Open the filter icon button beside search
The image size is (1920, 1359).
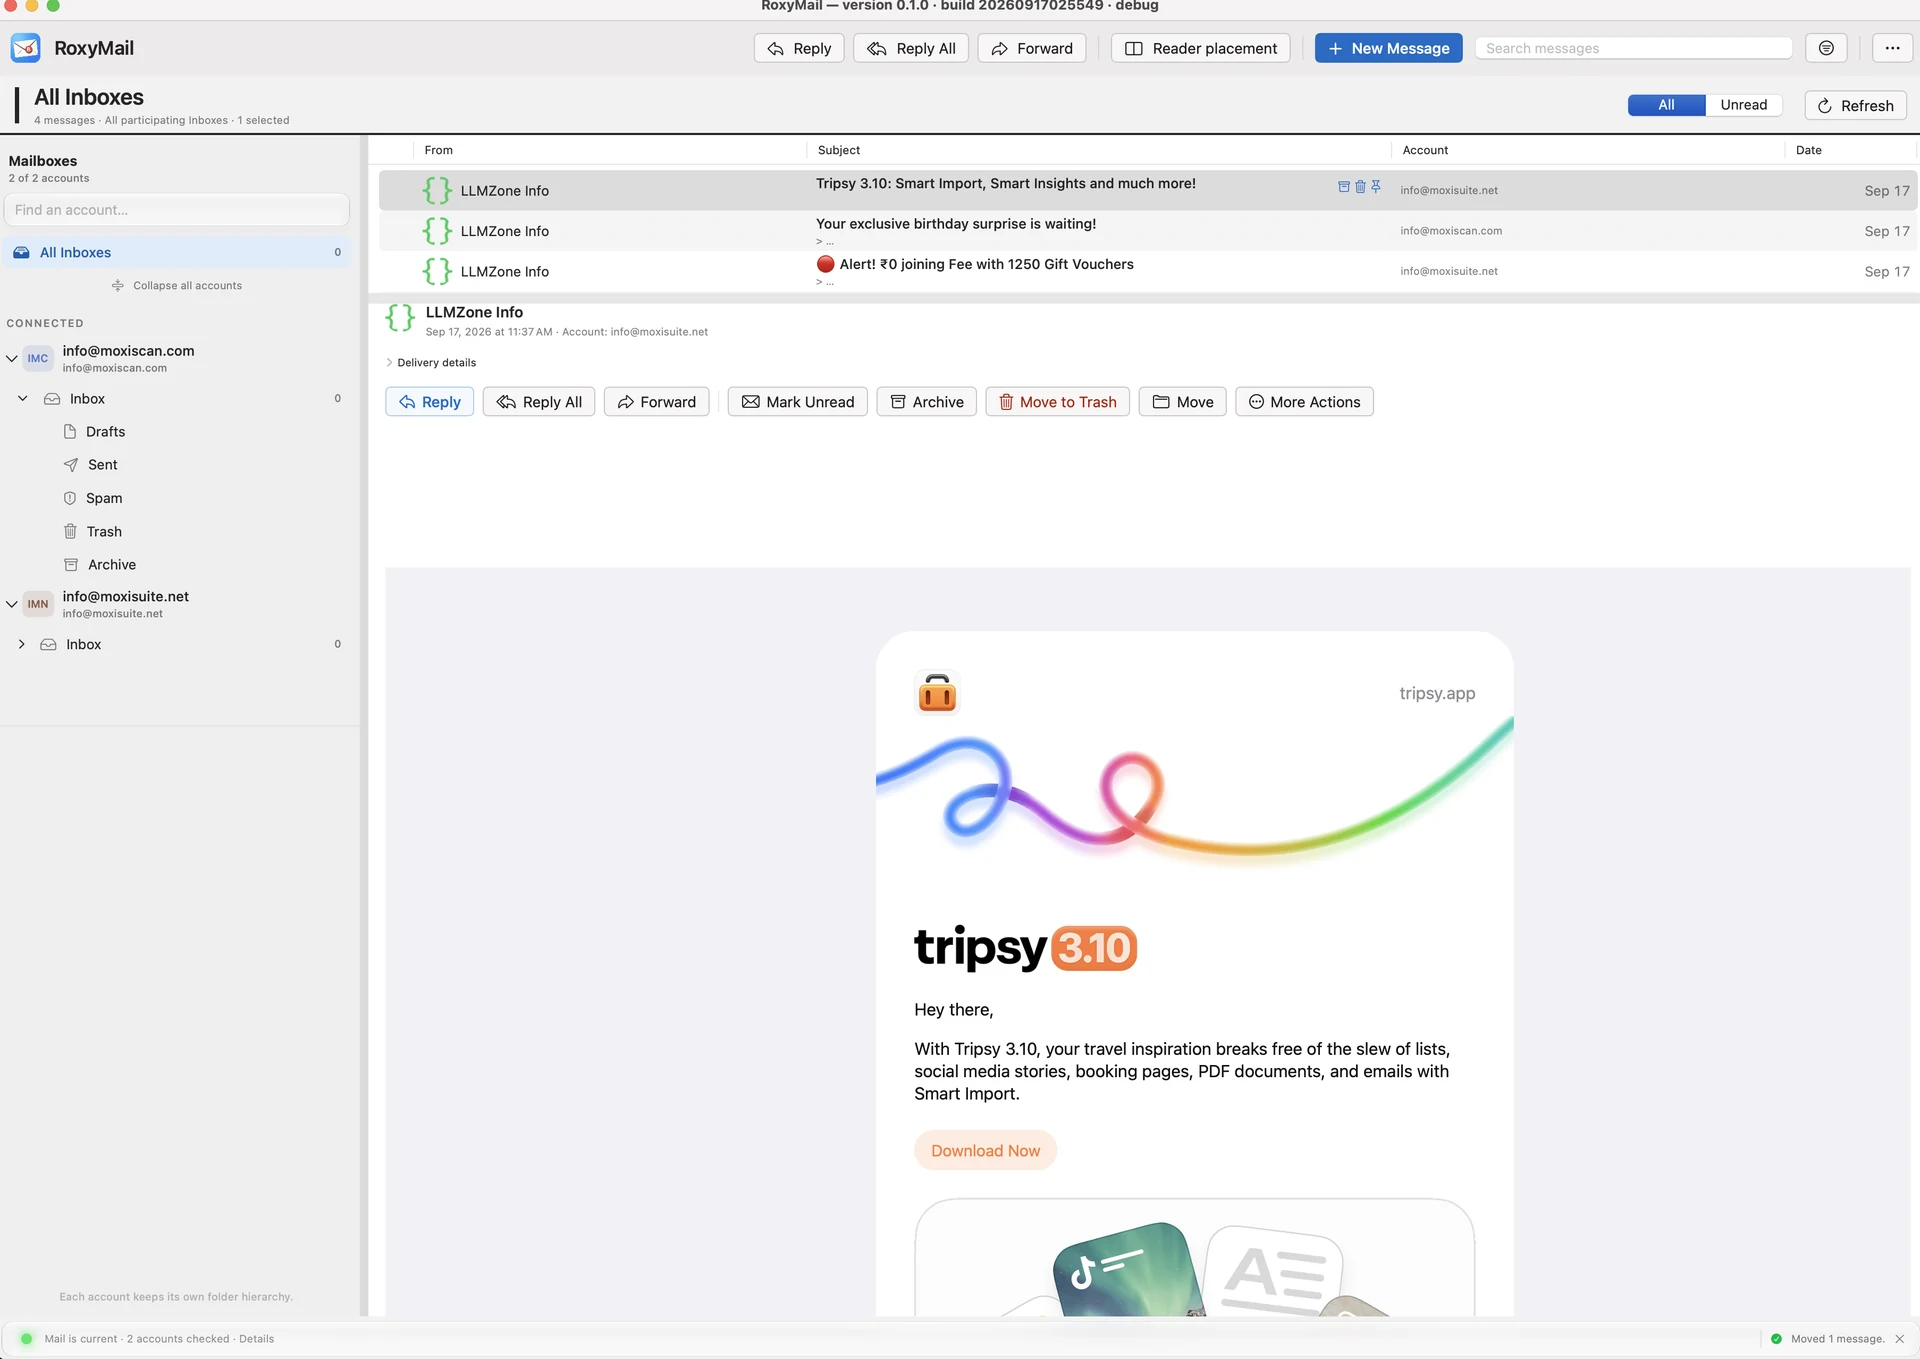tap(1826, 48)
